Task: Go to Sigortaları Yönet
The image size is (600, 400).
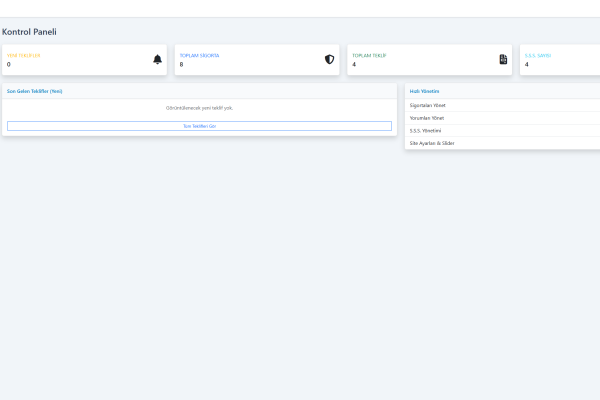Action: click(428, 105)
